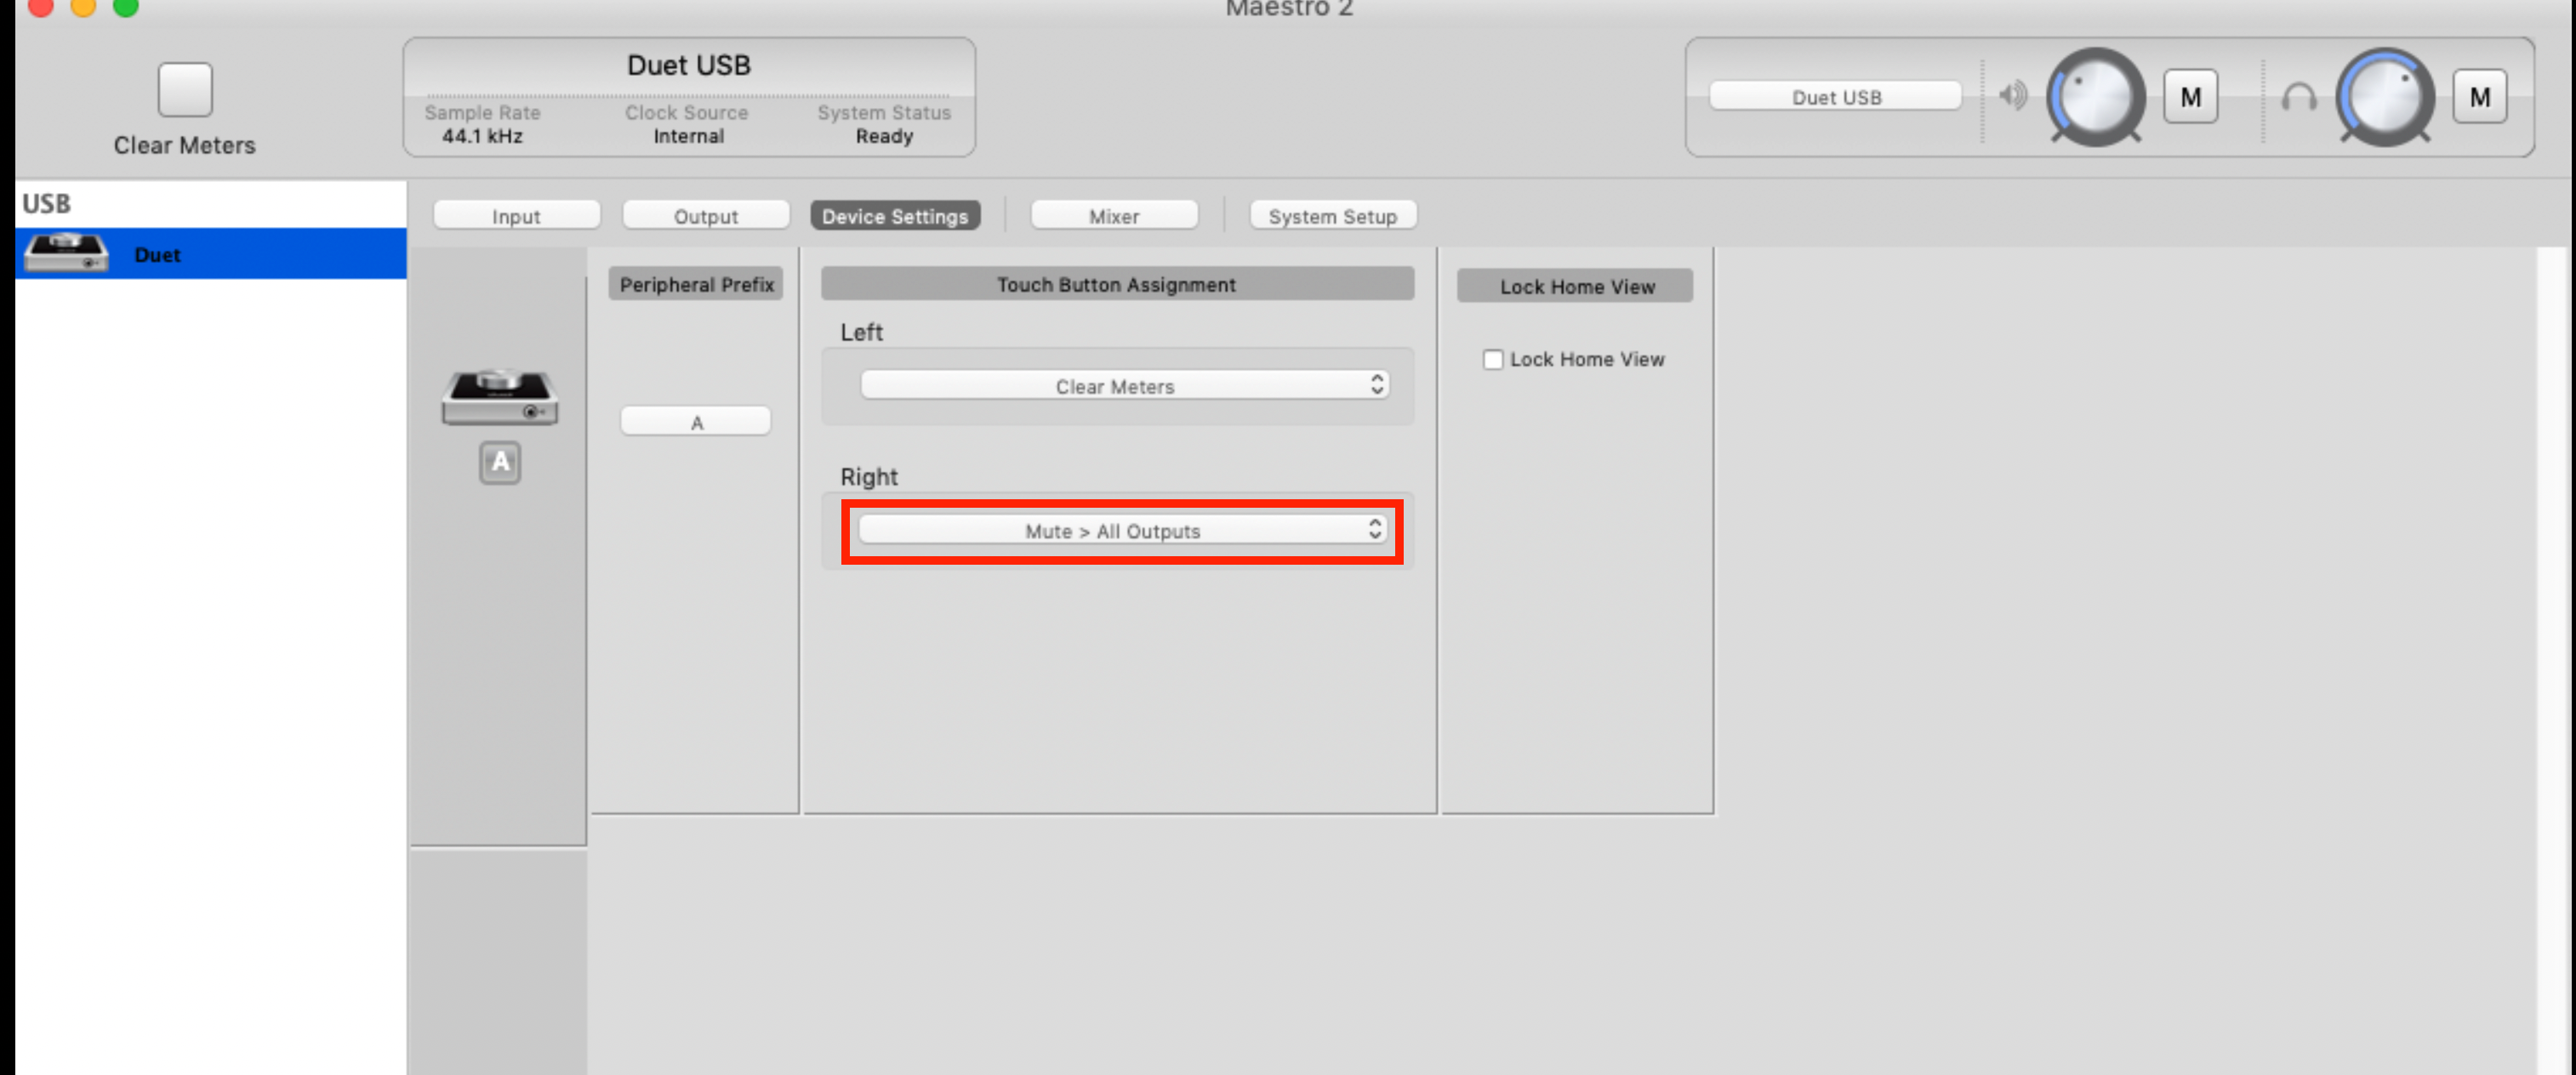Mute the speaker output with M
Image resolution: width=2576 pixels, height=1075 pixels.
click(2190, 97)
